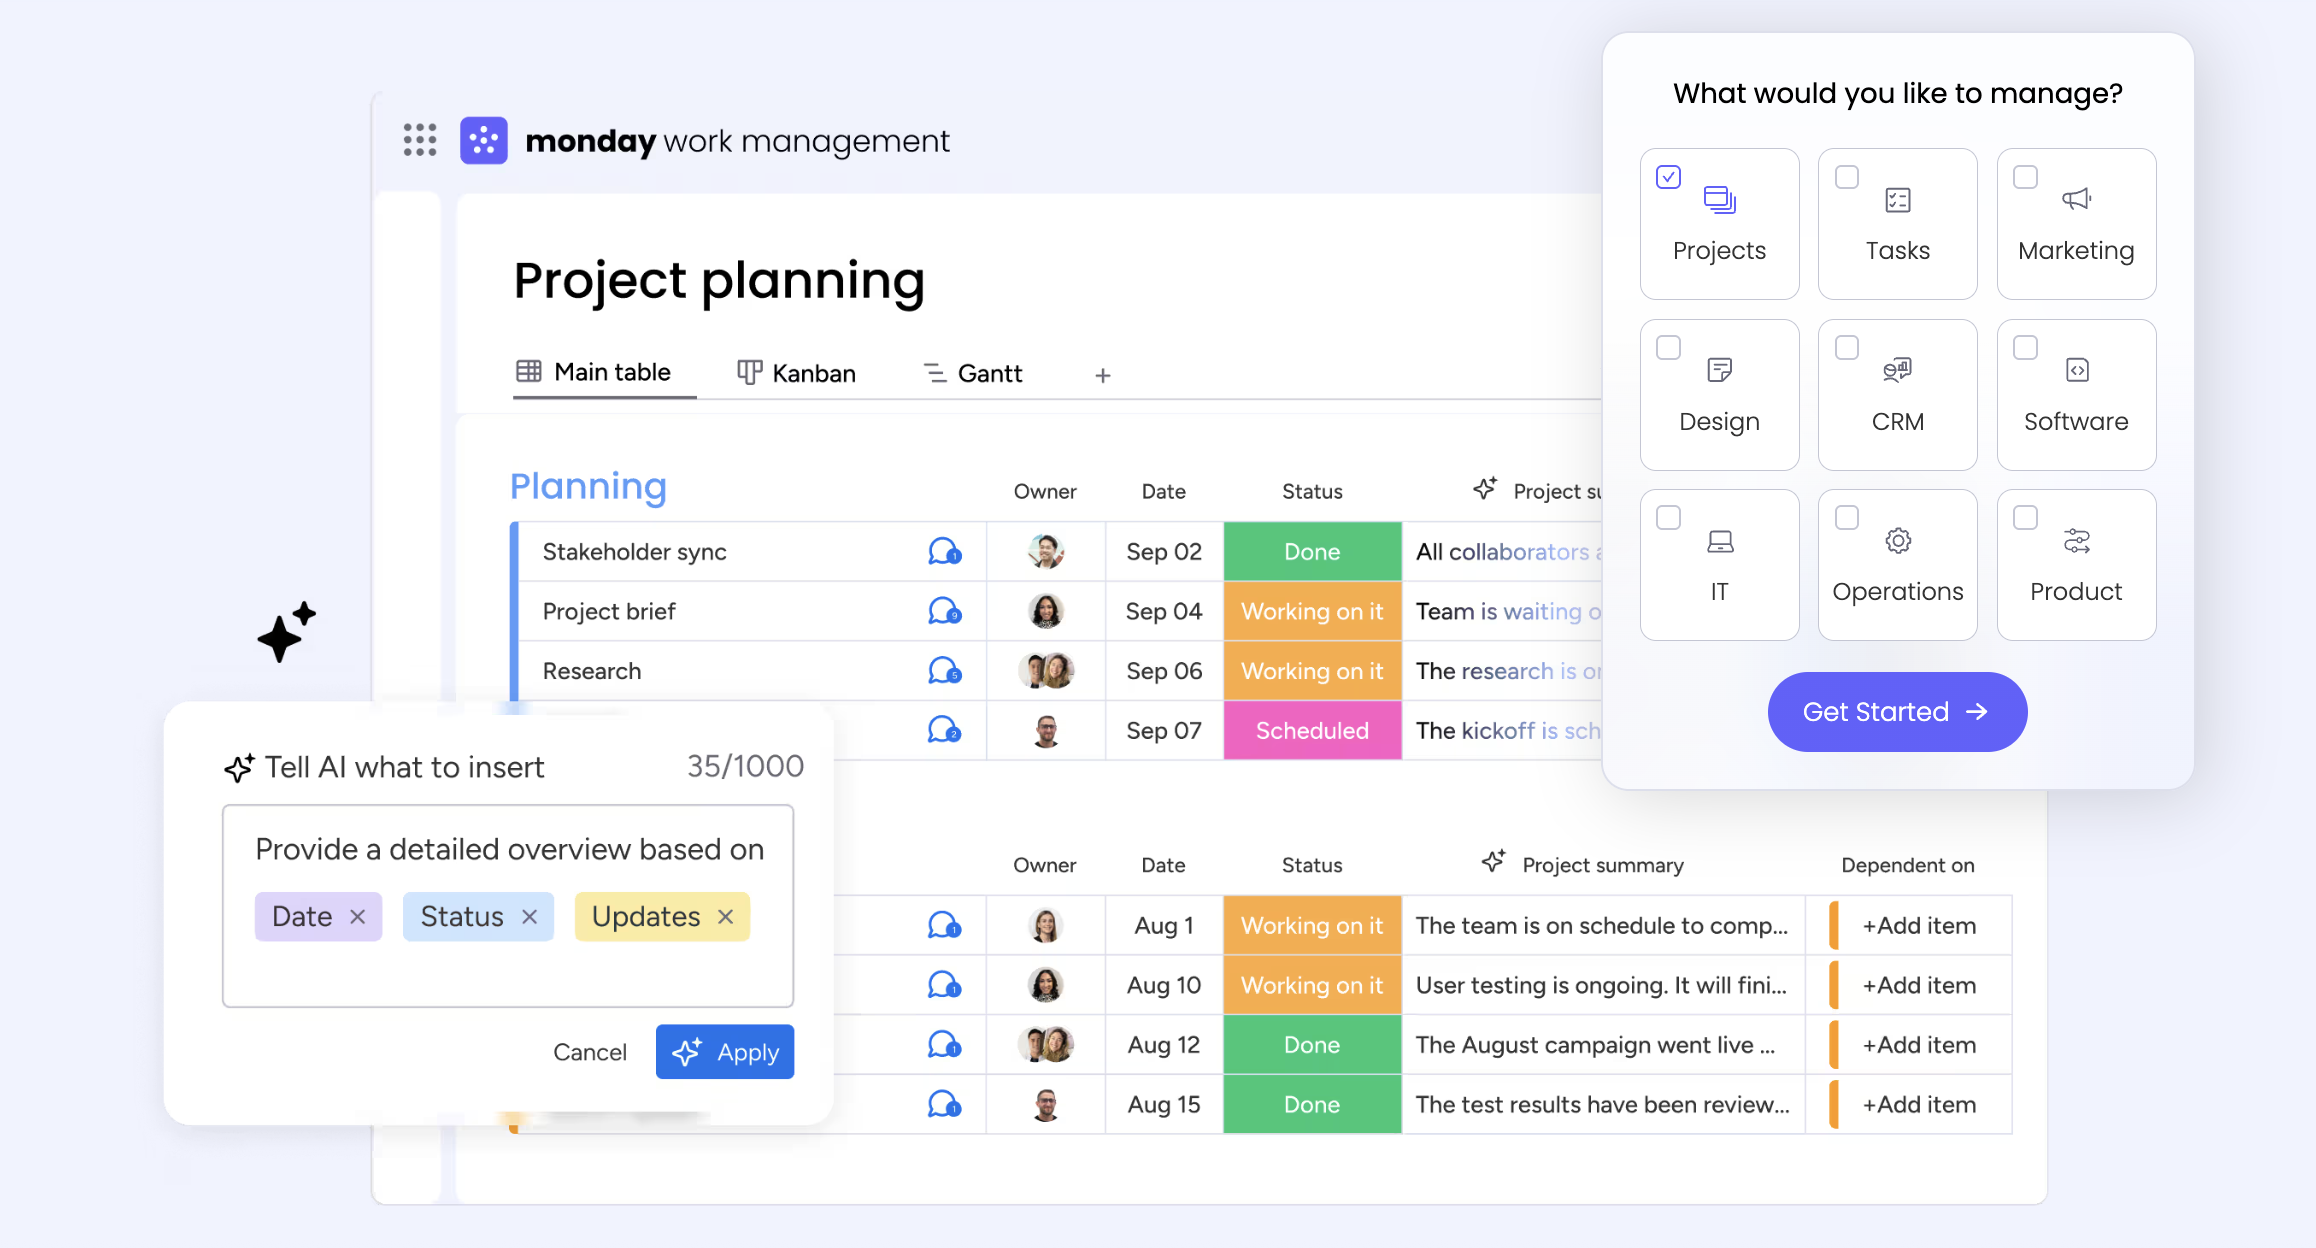Click the Operations gear icon

point(1898,541)
